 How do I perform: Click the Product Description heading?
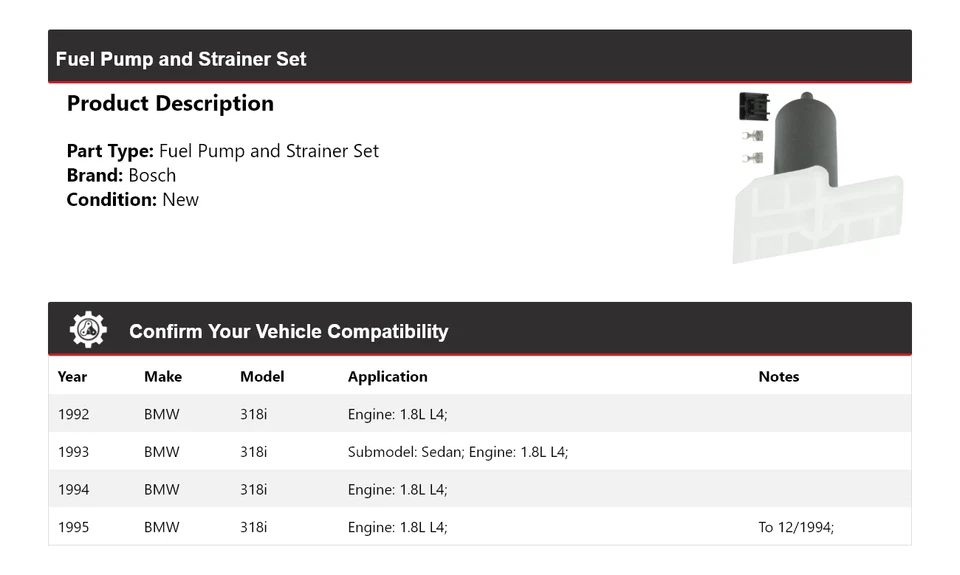click(170, 103)
